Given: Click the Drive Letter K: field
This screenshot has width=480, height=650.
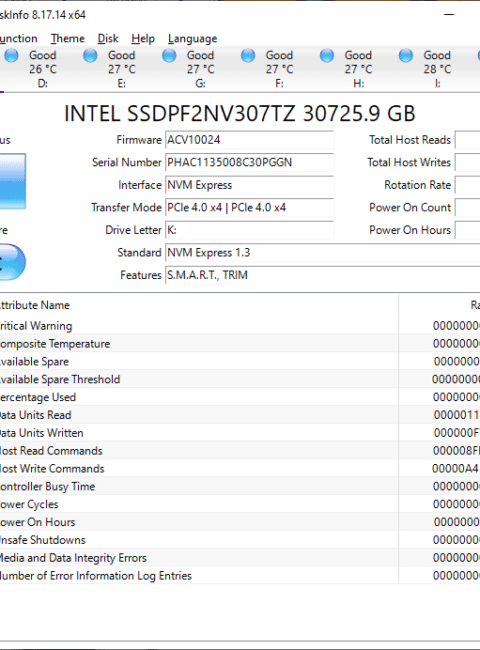Looking at the screenshot, I should [x=250, y=230].
